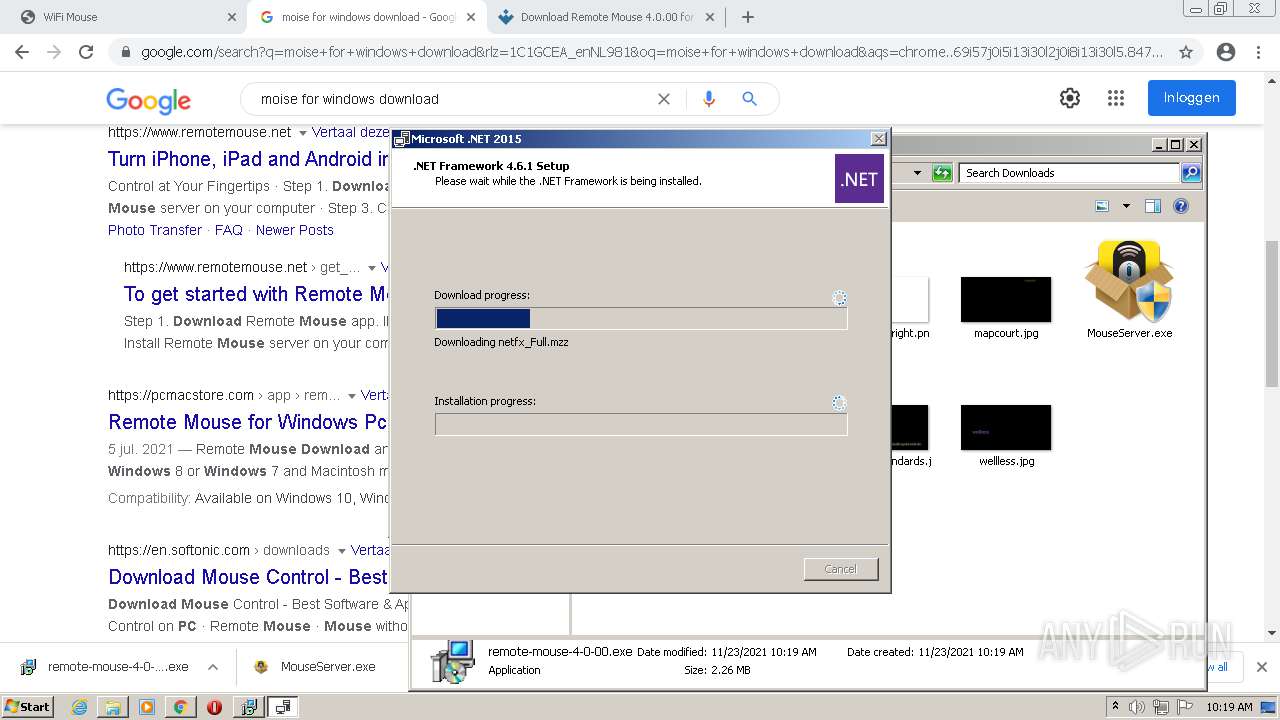Open the FAQ sitelink
Image resolution: width=1280 pixels, height=720 pixels.
tap(229, 230)
